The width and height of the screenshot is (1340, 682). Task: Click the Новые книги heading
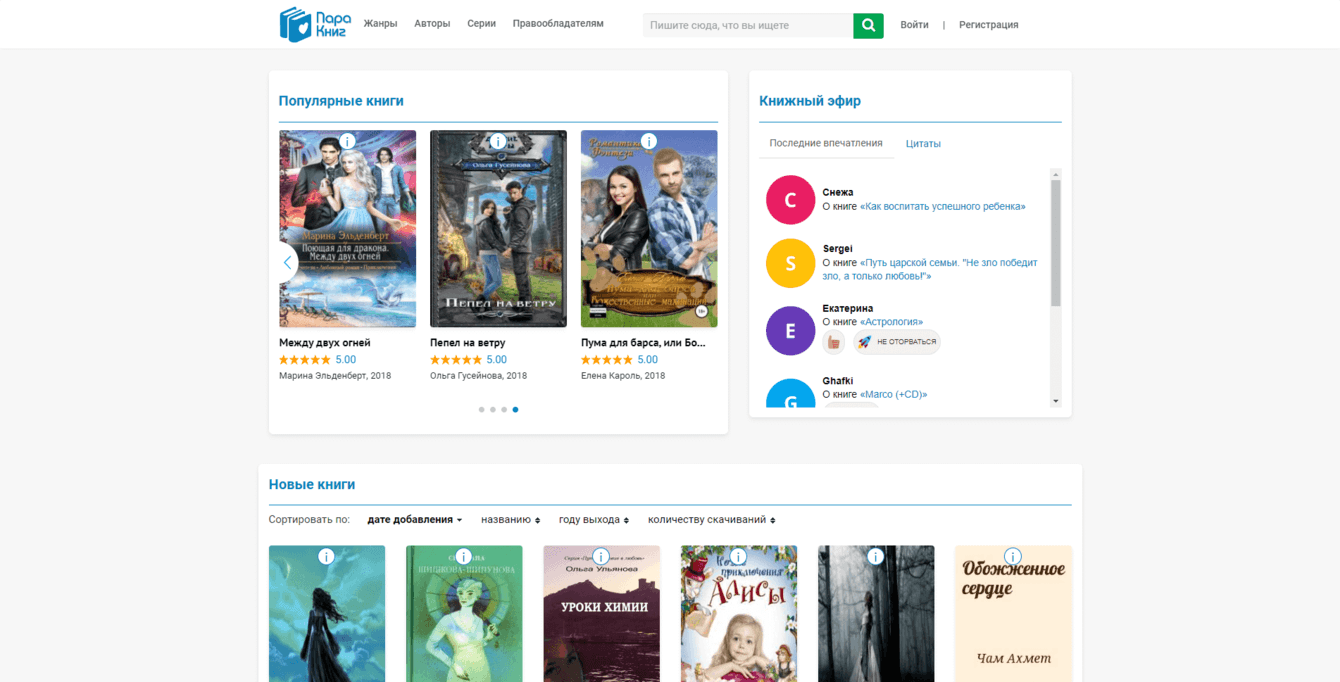click(x=312, y=485)
